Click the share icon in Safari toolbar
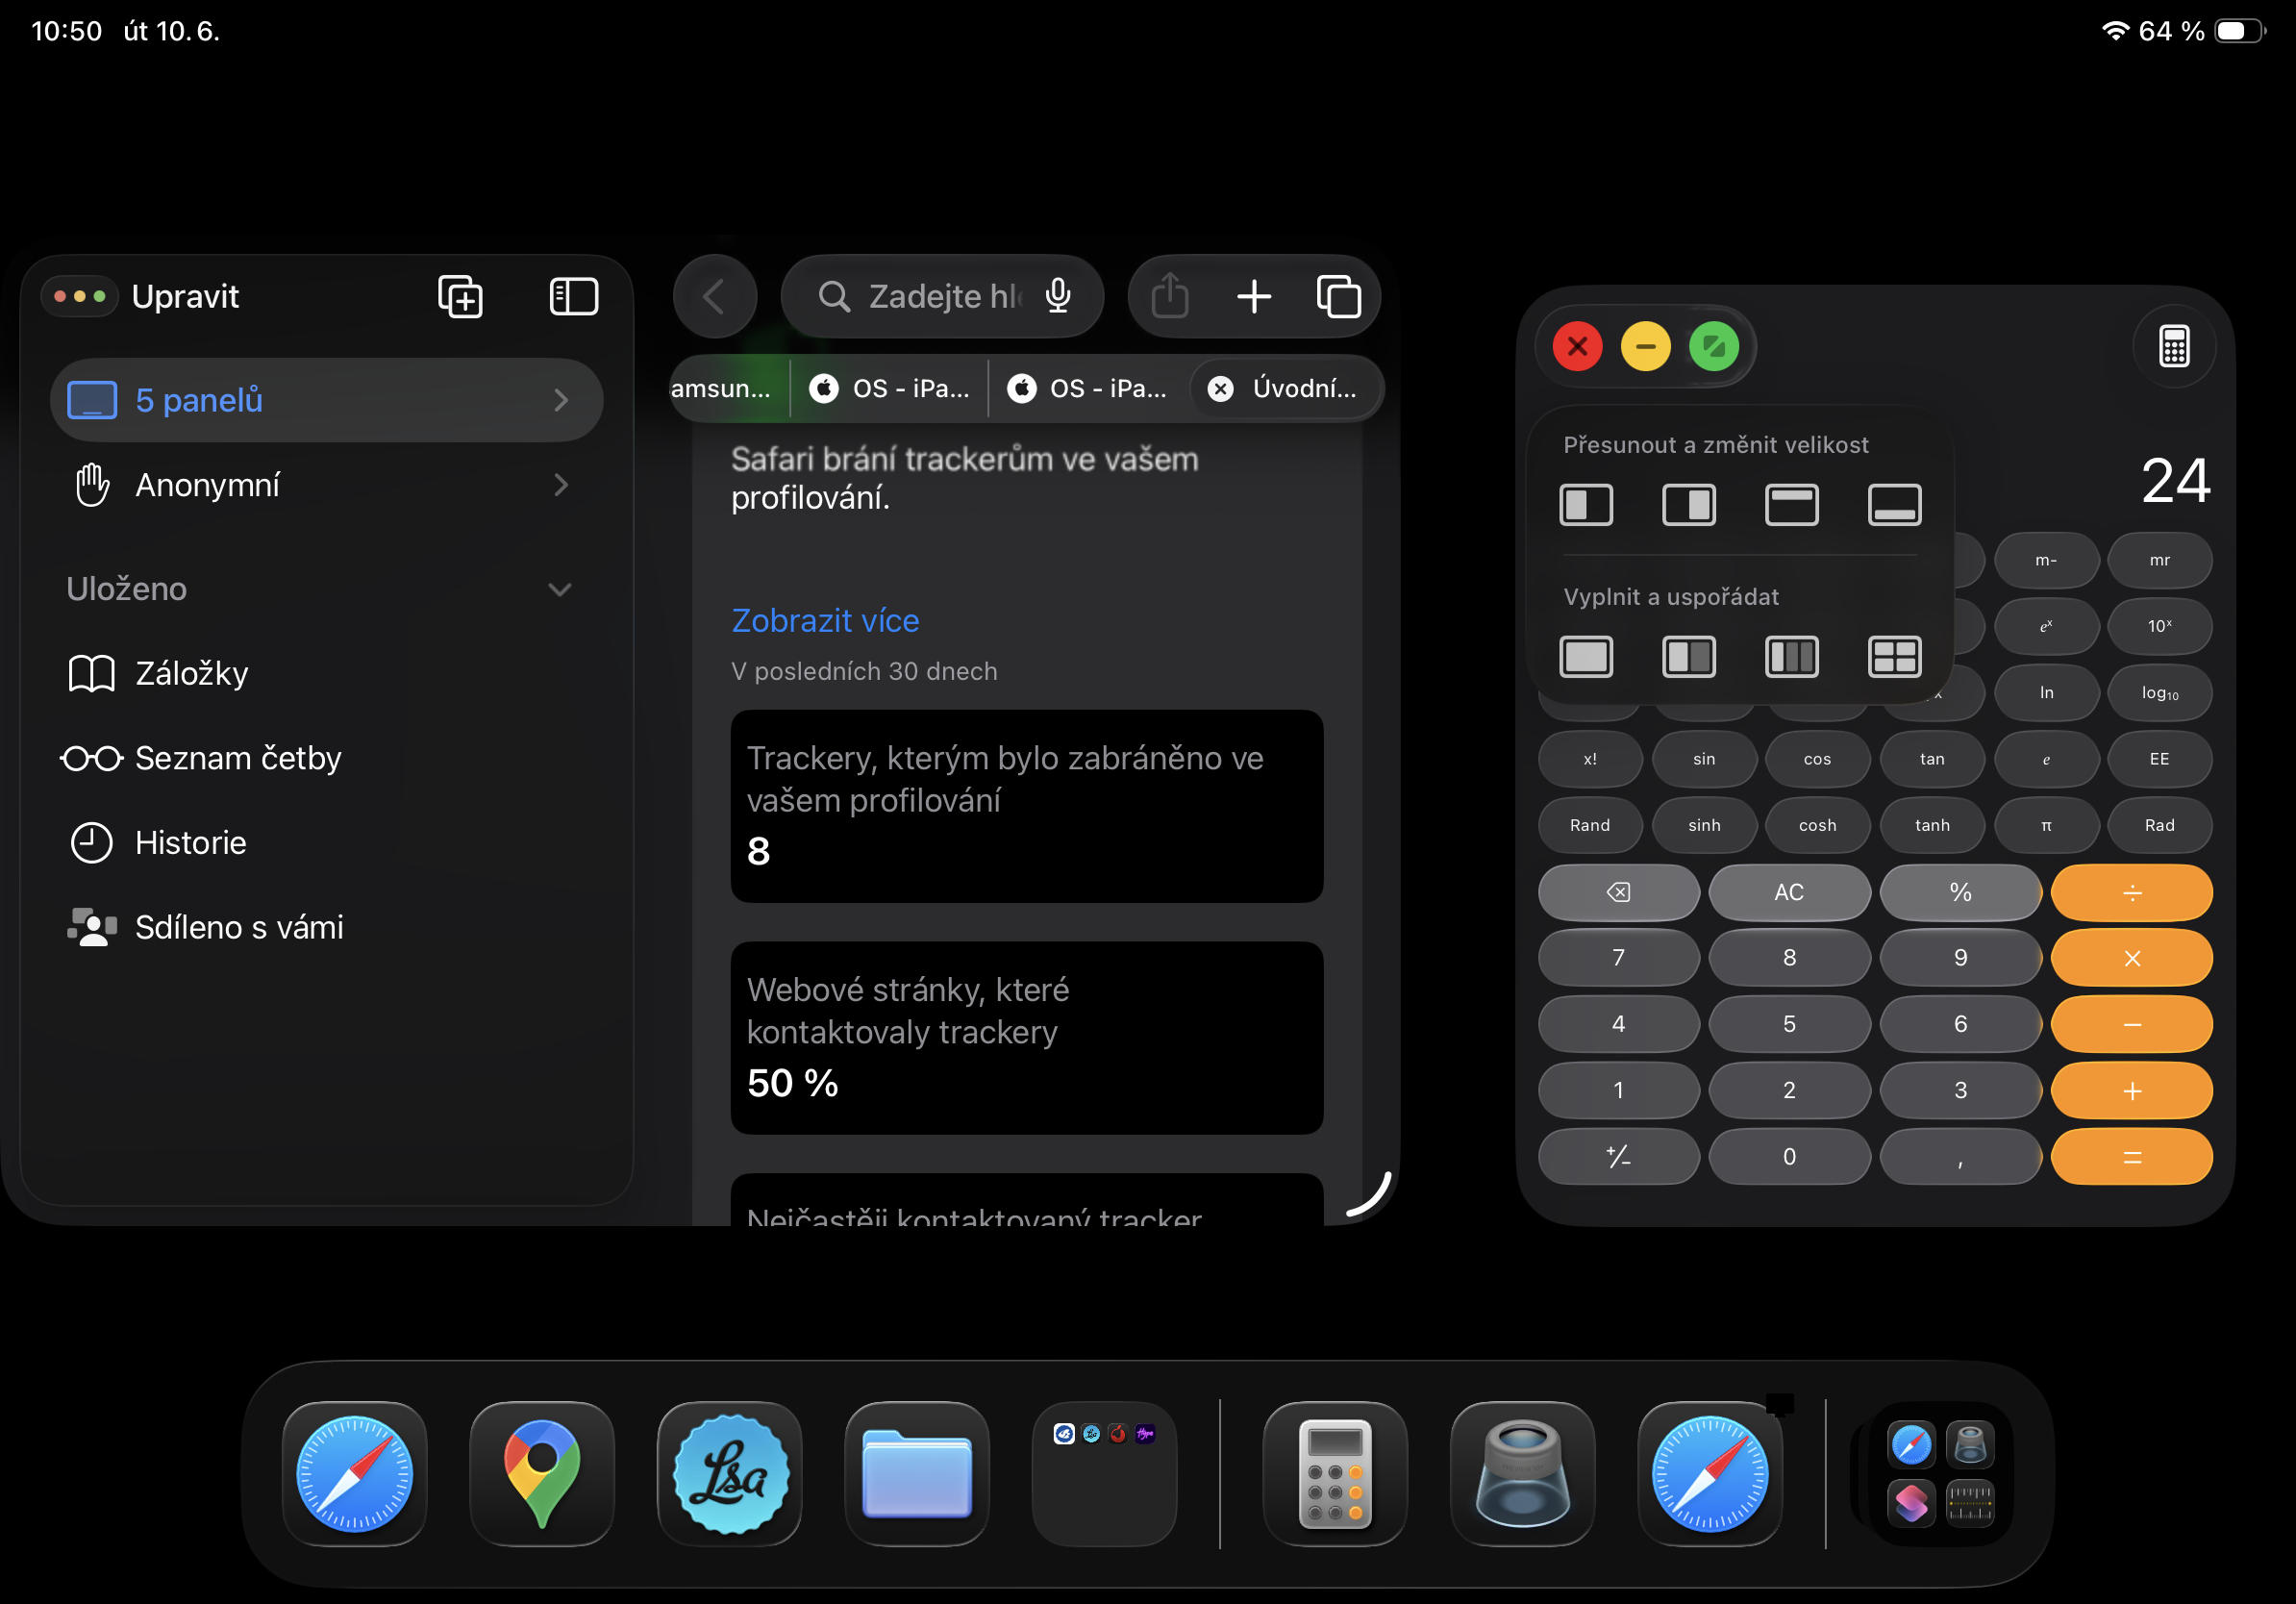The height and width of the screenshot is (1604, 2296). [1169, 297]
